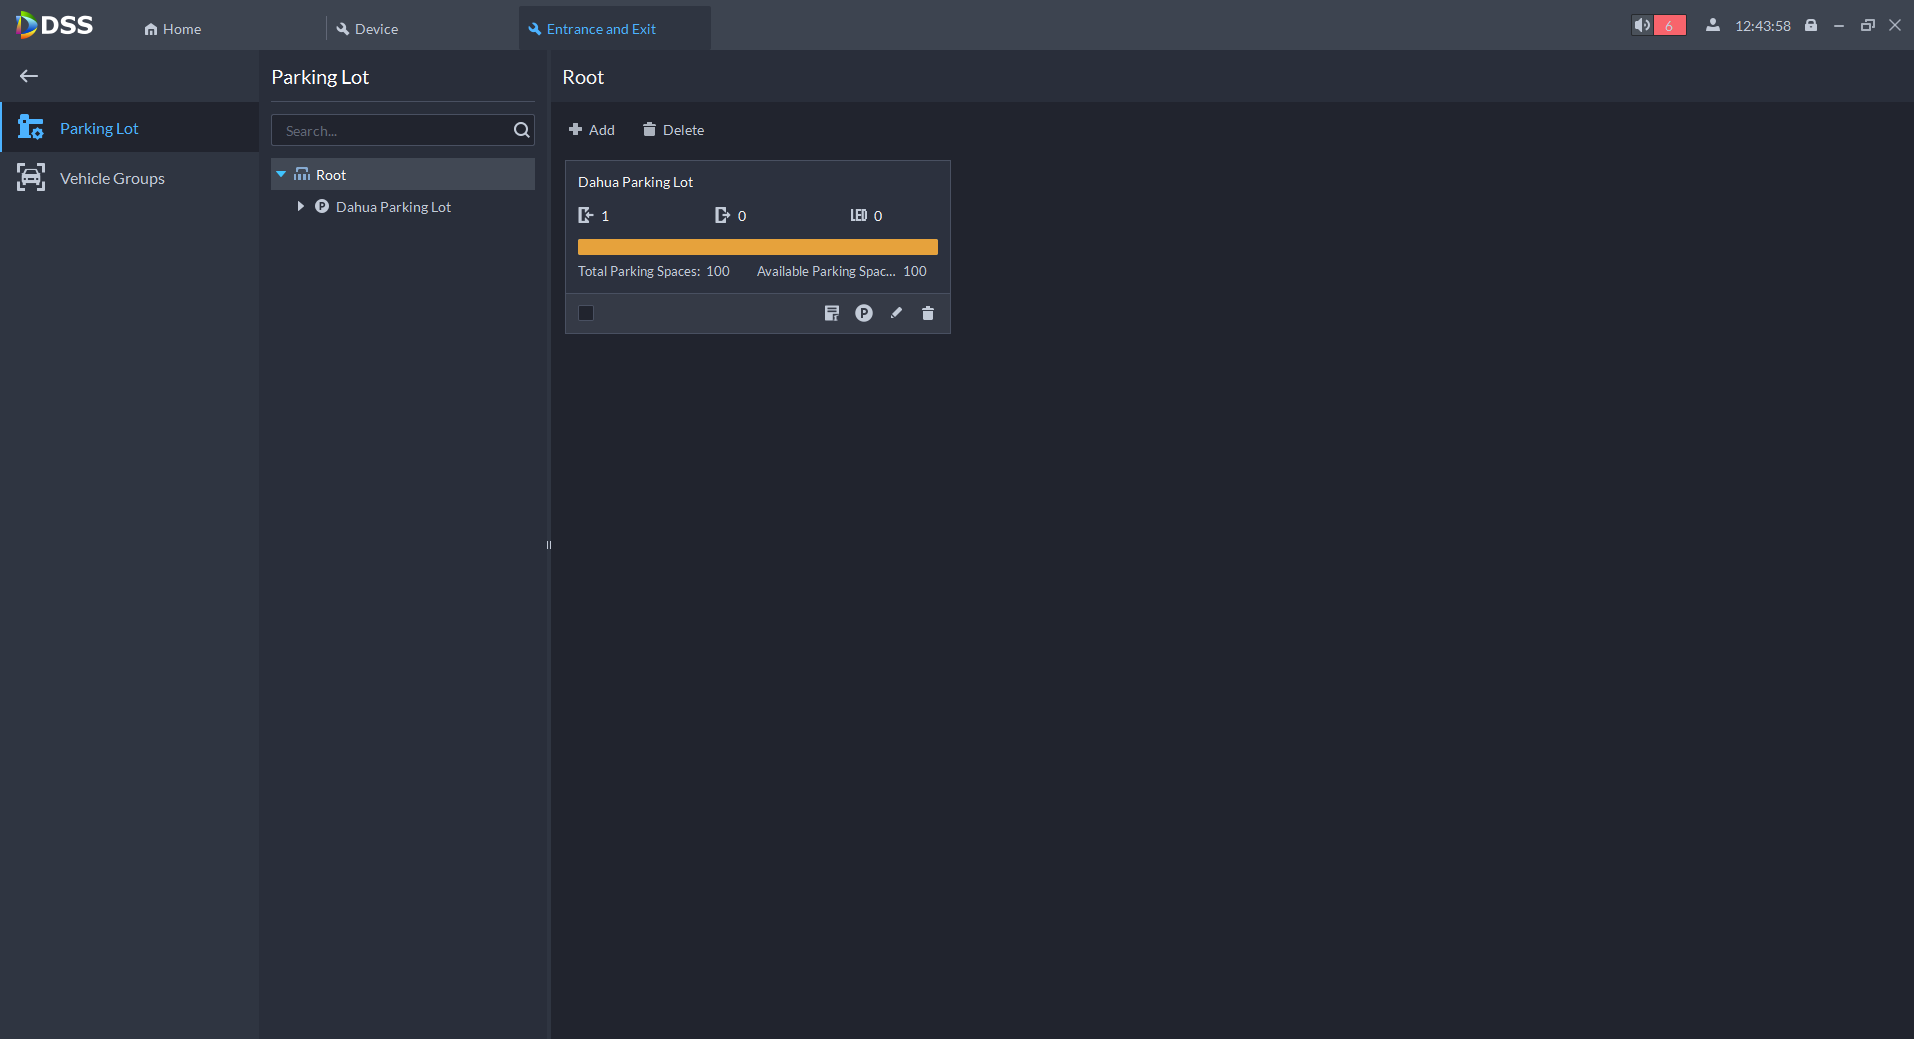Screen dimensions: 1914x1039
Task: Open the parking space settings P icon
Action: [864, 313]
